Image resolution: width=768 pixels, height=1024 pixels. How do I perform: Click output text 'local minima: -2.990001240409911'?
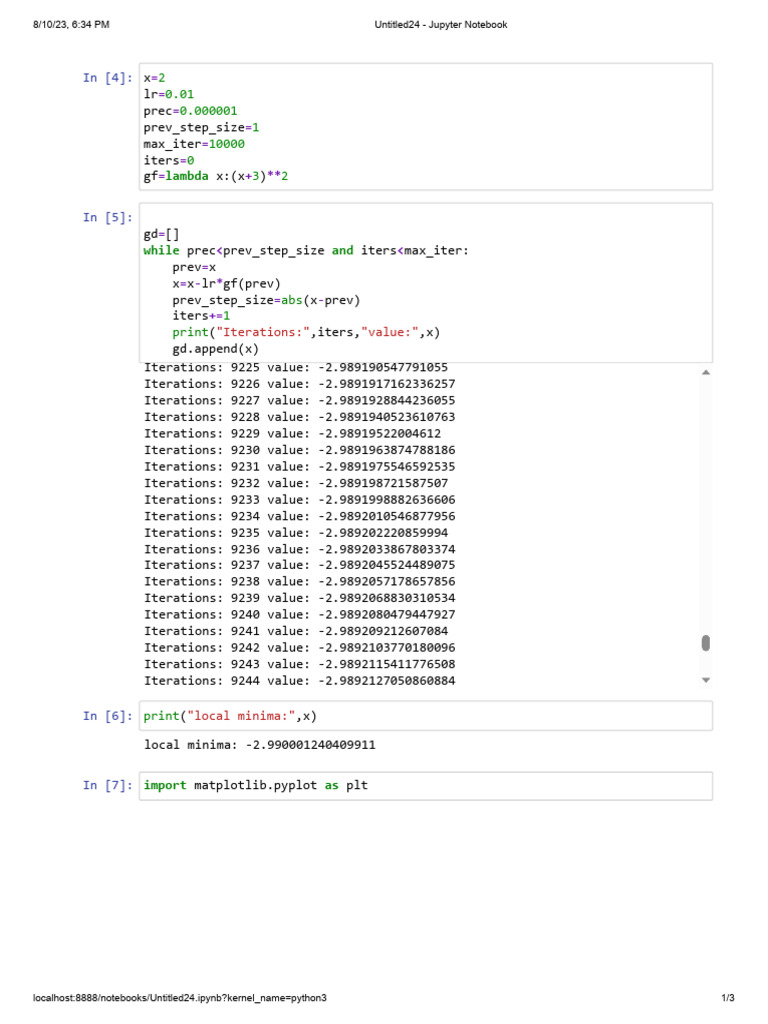(260, 744)
